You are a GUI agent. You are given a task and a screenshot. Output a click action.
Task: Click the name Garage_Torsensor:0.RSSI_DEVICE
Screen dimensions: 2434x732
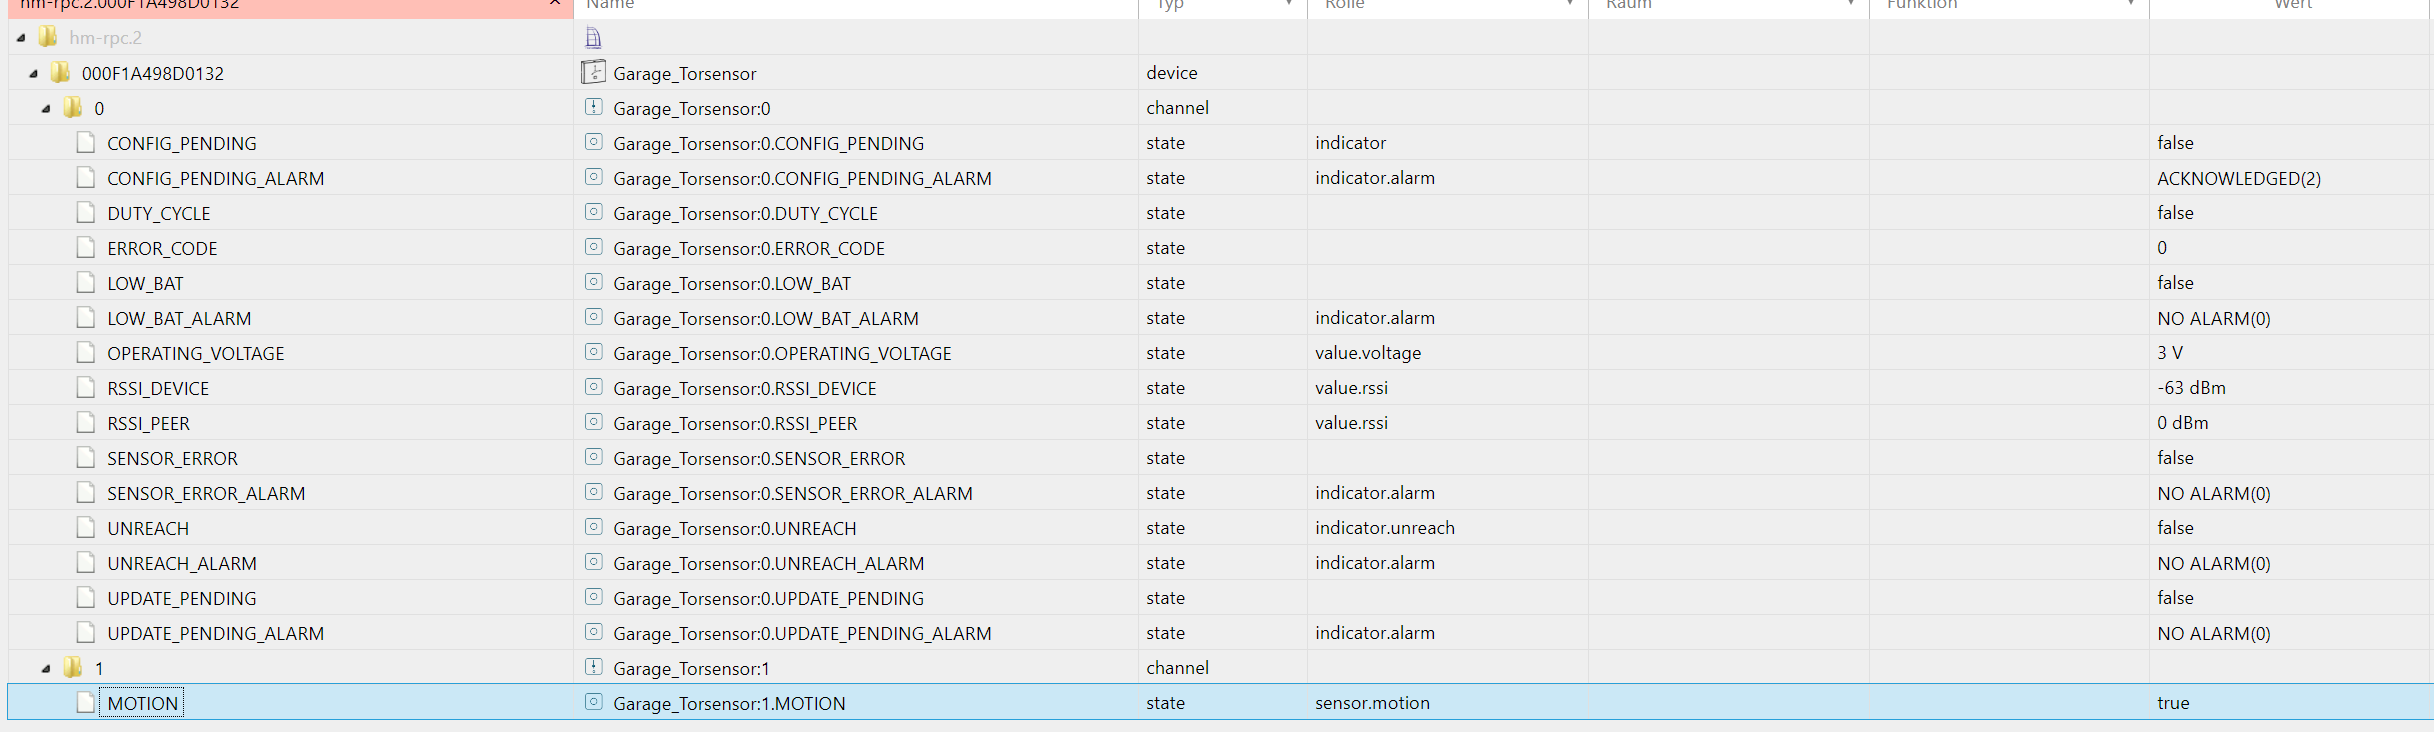(x=745, y=388)
